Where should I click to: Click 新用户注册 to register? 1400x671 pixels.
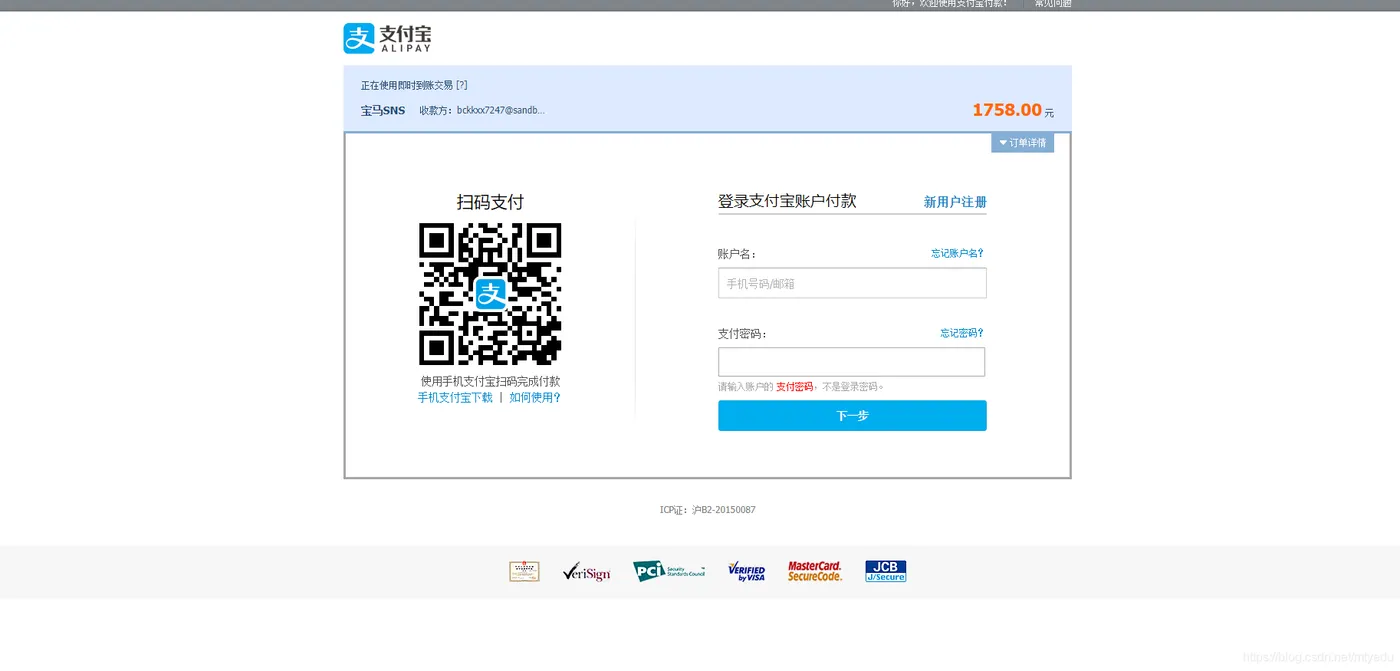[955, 202]
